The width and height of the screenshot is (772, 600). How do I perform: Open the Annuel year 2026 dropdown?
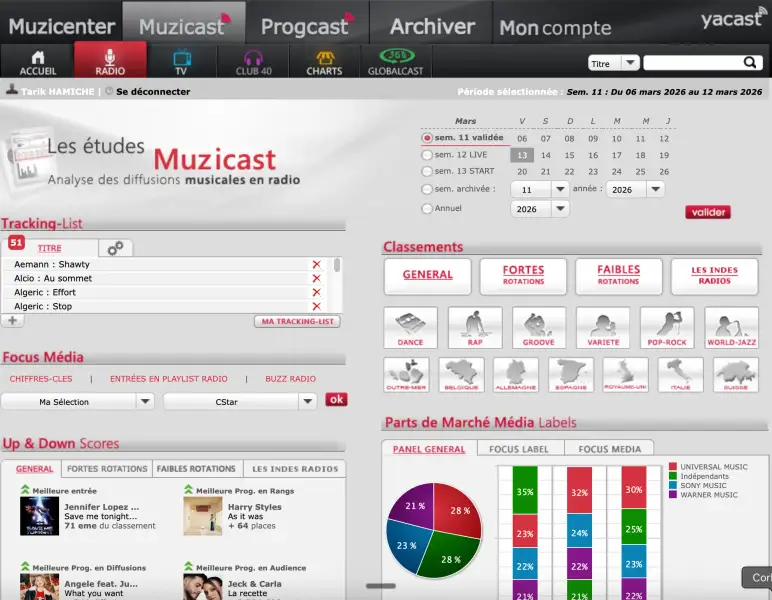tap(540, 209)
